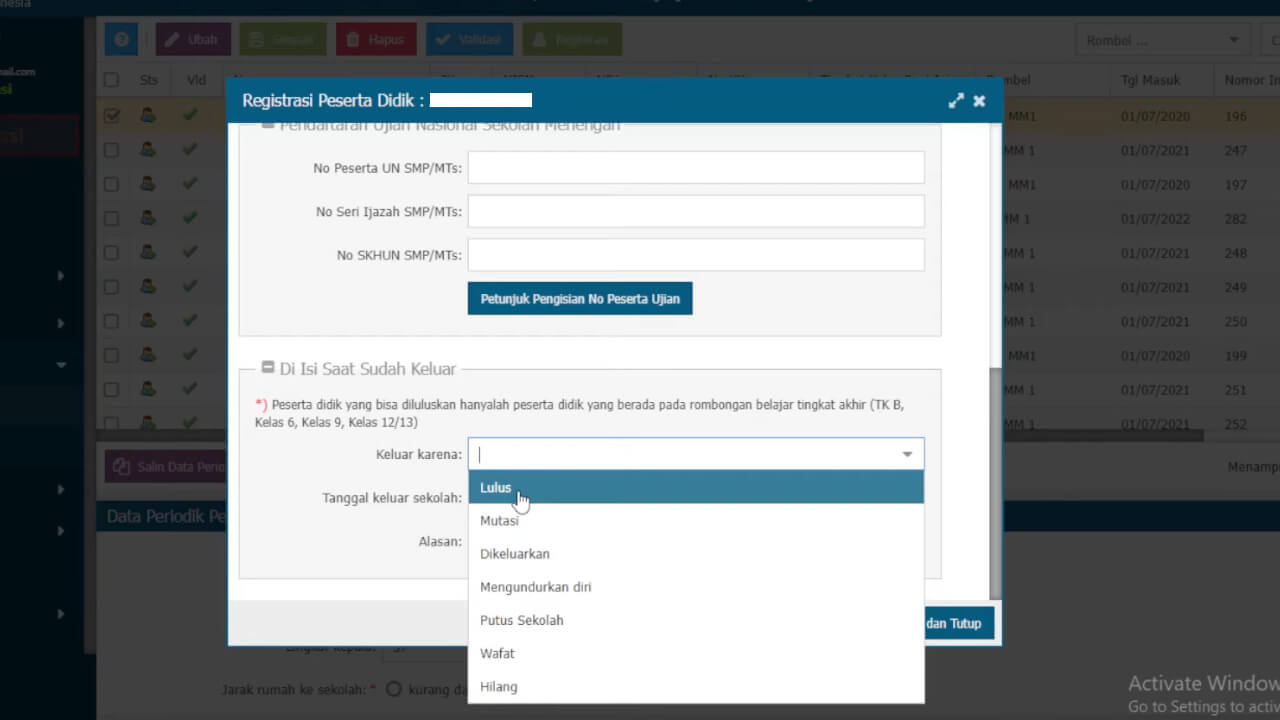Collapse the Pendaftaran Ujian Nasional section

(x=268, y=126)
